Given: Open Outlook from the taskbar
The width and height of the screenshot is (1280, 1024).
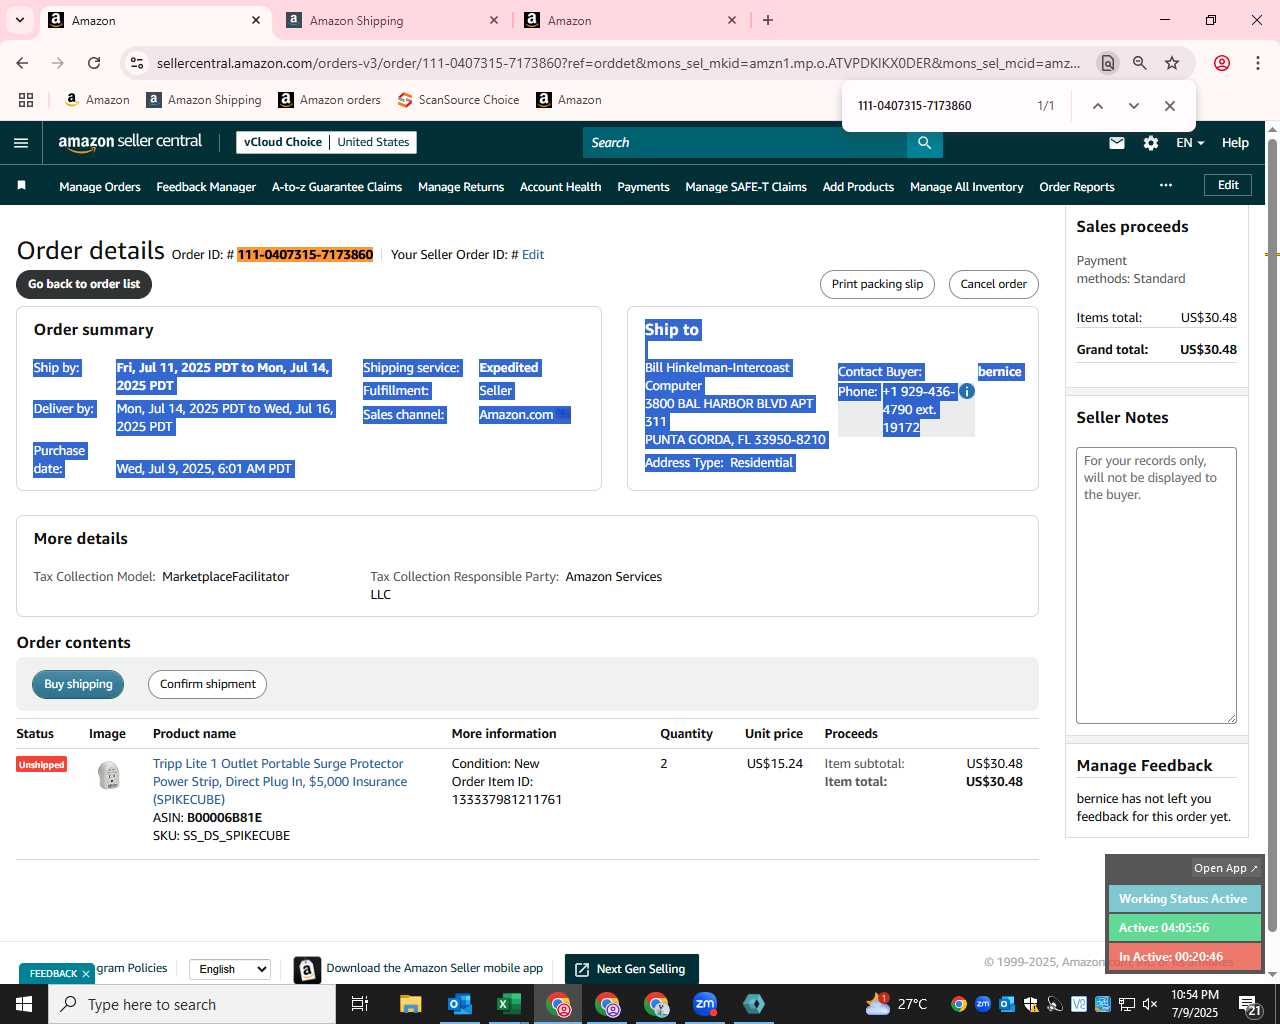Looking at the screenshot, I should 459,1004.
